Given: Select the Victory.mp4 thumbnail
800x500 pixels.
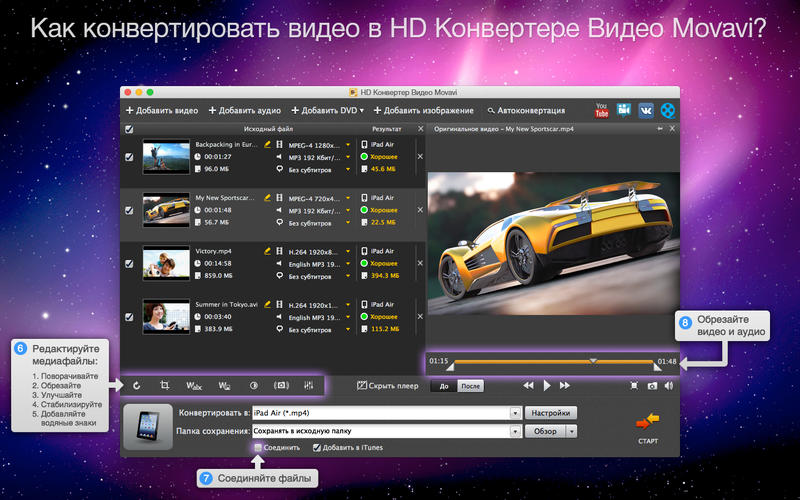Looking at the screenshot, I should 166,263.
